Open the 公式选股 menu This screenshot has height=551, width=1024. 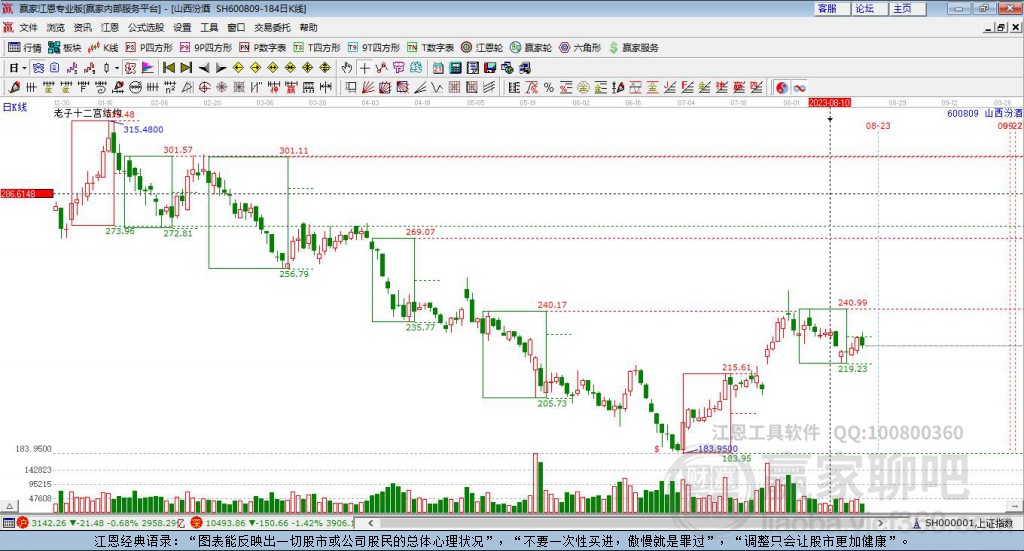click(146, 27)
